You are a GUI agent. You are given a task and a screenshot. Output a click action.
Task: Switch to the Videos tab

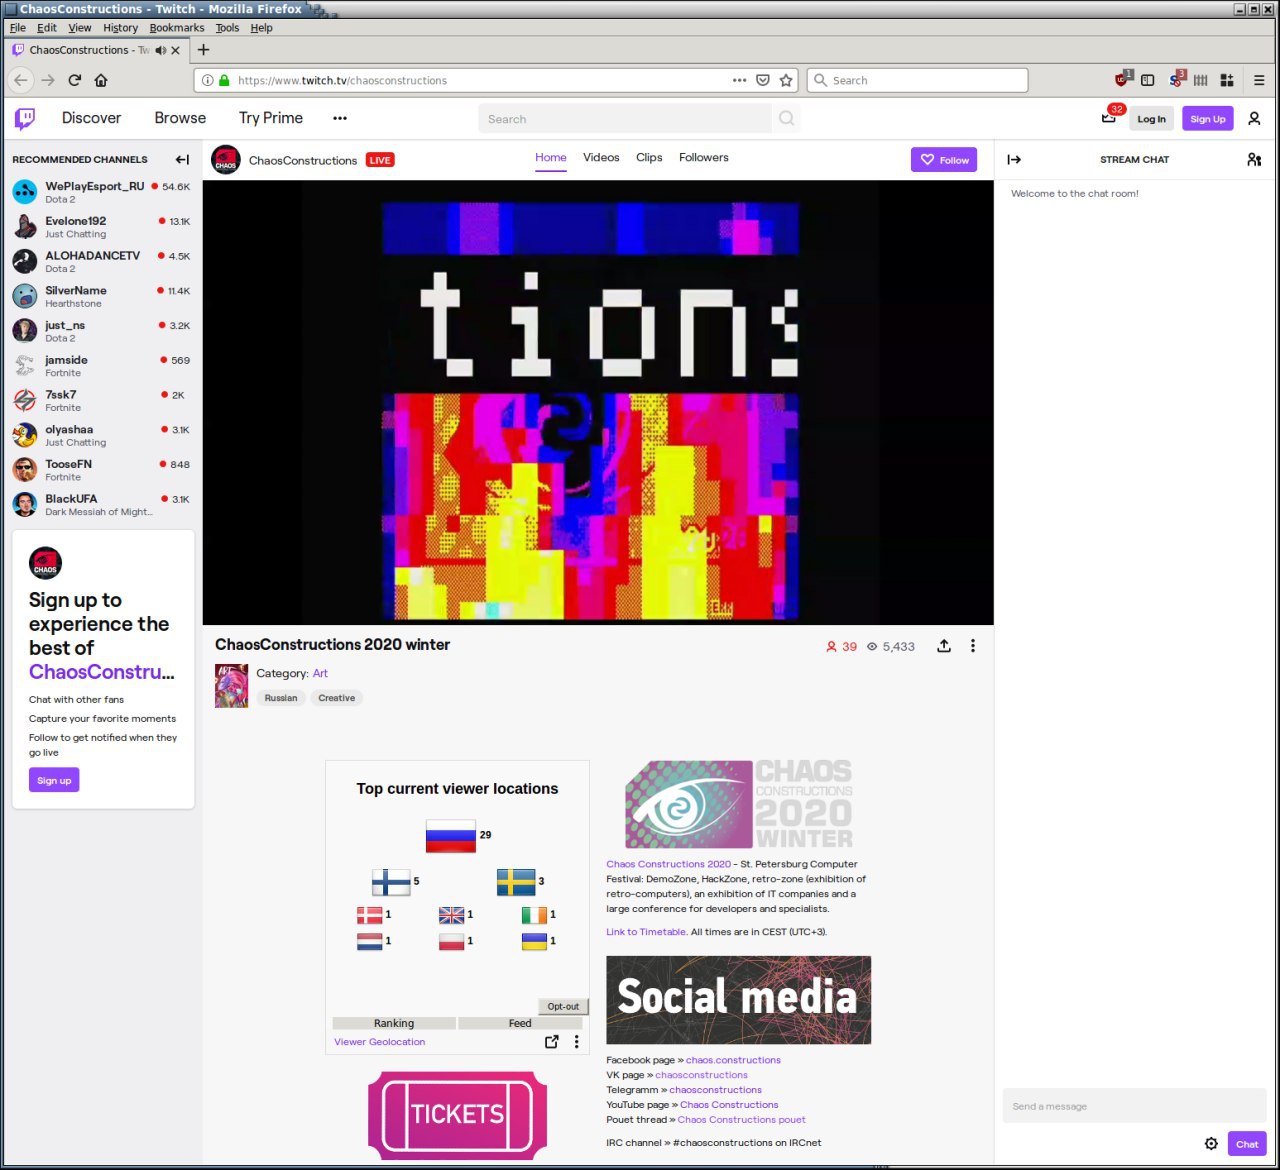tap(601, 157)
